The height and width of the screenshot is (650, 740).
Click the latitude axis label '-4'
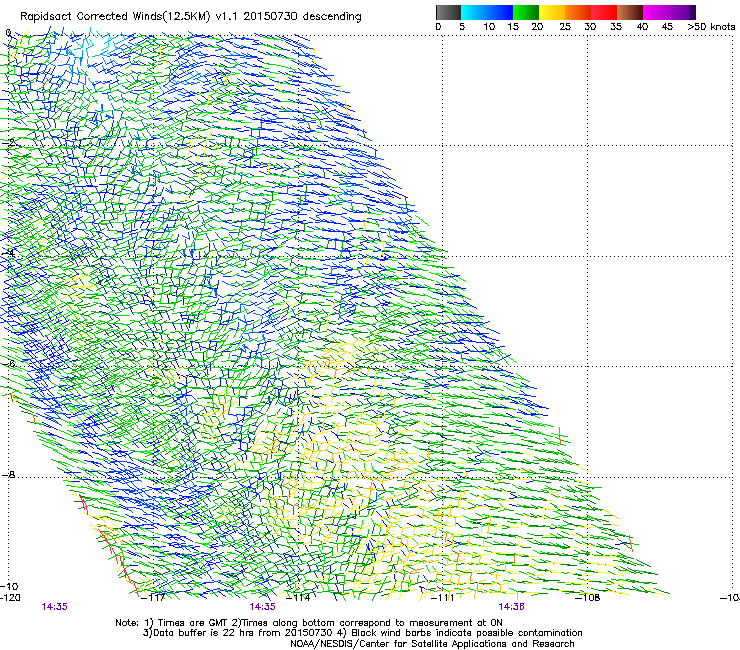[x=9, y=253]
